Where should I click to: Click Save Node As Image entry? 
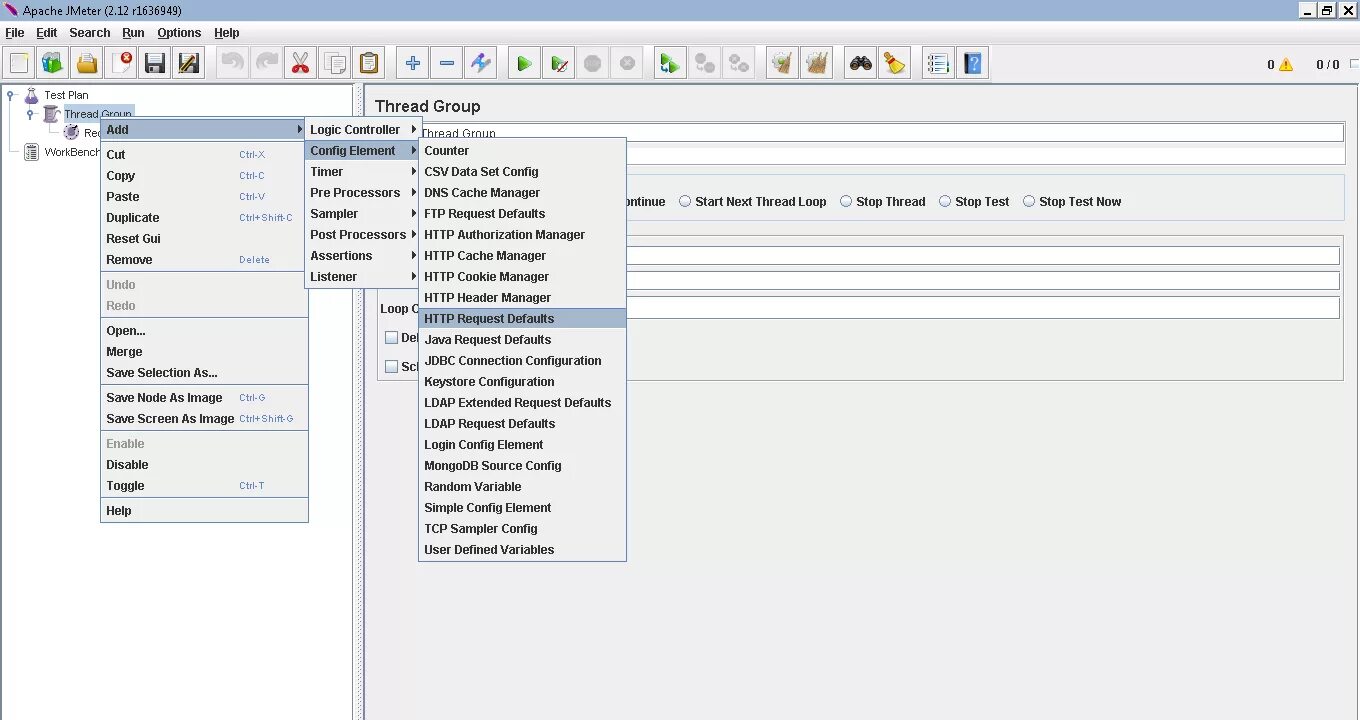point(204,397)
